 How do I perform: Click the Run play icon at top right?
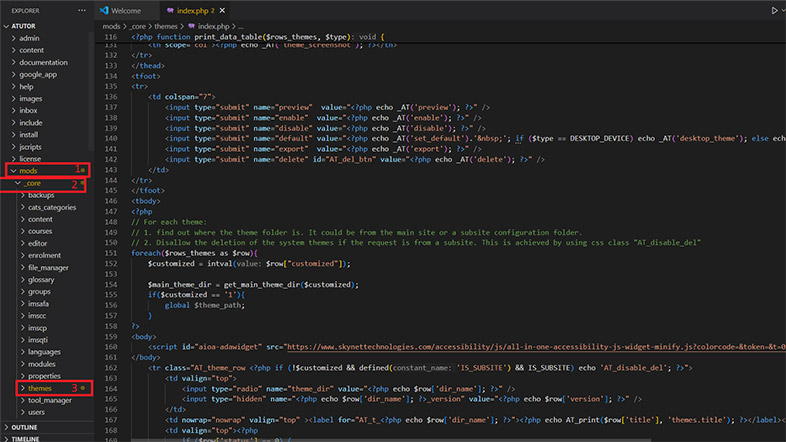(x=774, y=11)
